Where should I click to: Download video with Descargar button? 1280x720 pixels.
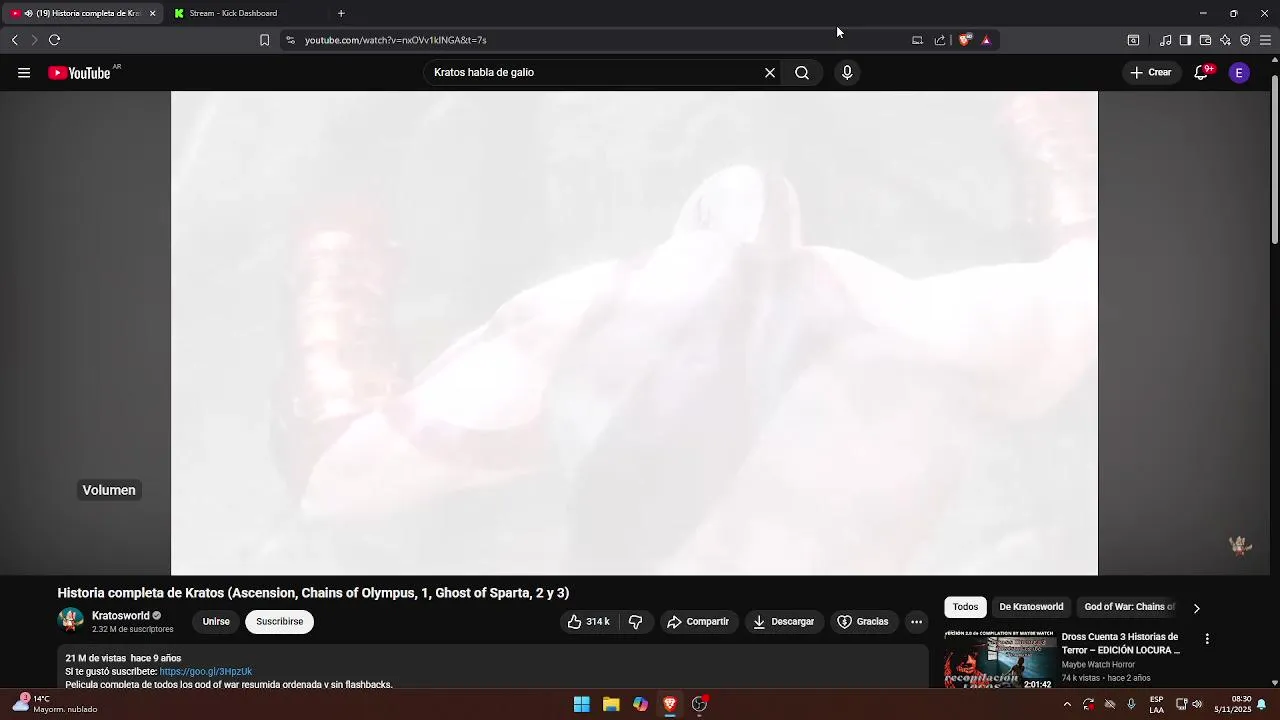(784, 621)
